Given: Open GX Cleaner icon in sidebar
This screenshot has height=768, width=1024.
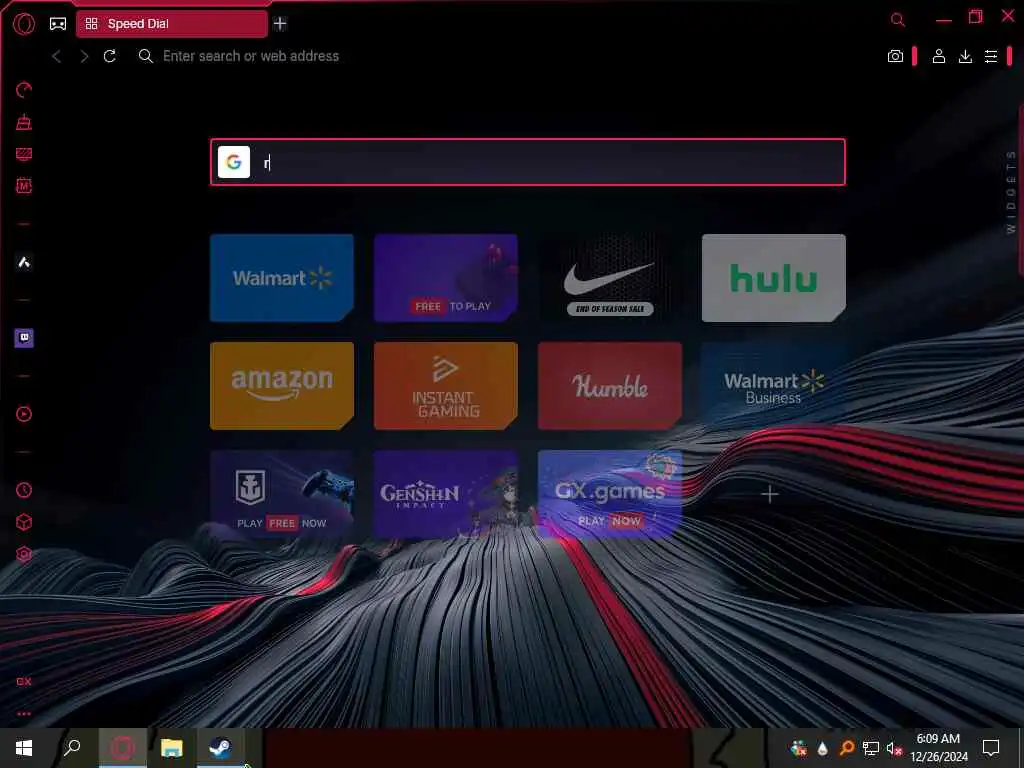Looking at the screenshot, I should coord(24,122).
